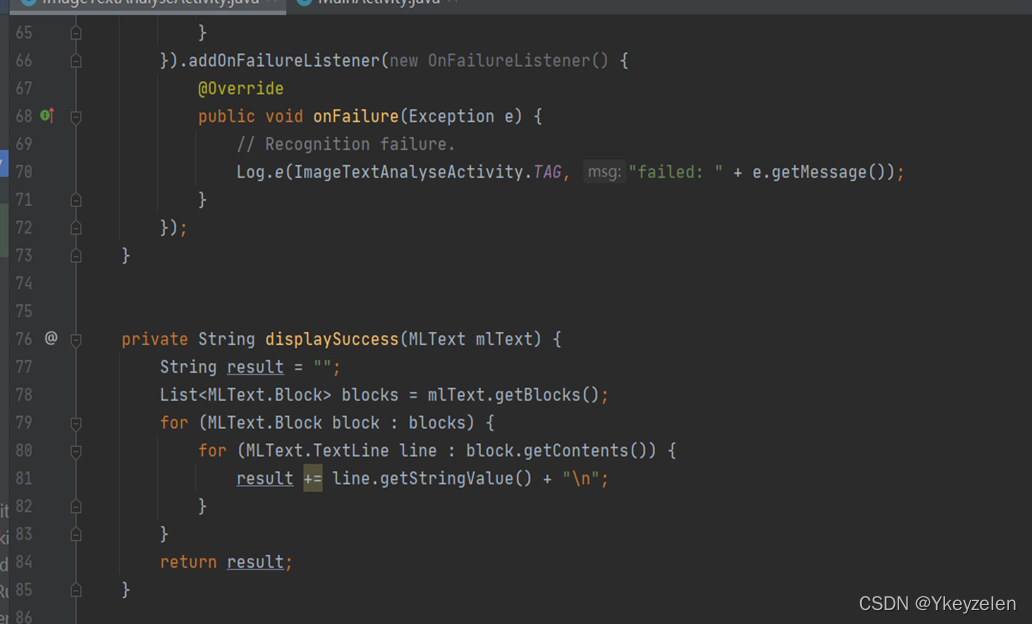Image resolution: width=1032 pixels, height=624 pixels.
Task: Click the result variable on line 77
Action: [255, 367]
